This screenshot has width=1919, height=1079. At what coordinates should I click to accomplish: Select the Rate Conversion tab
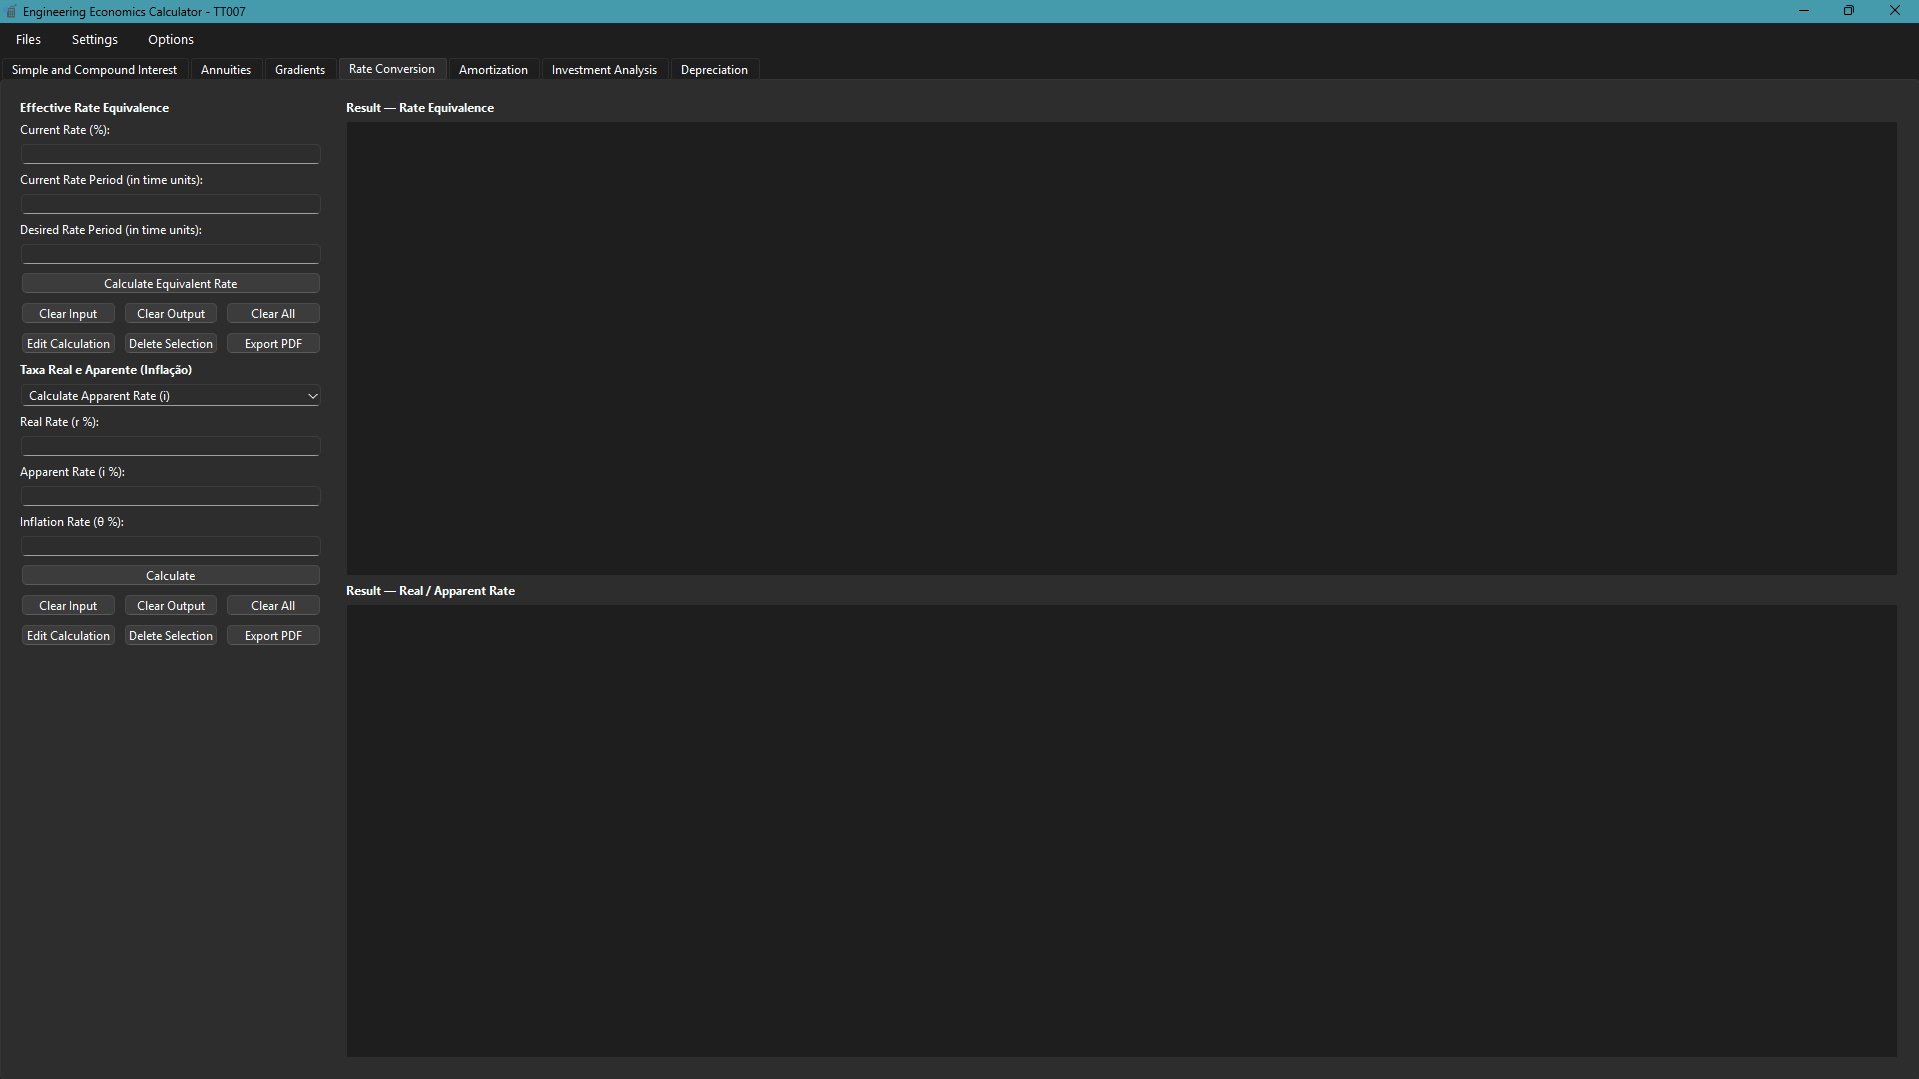[392, 69]
